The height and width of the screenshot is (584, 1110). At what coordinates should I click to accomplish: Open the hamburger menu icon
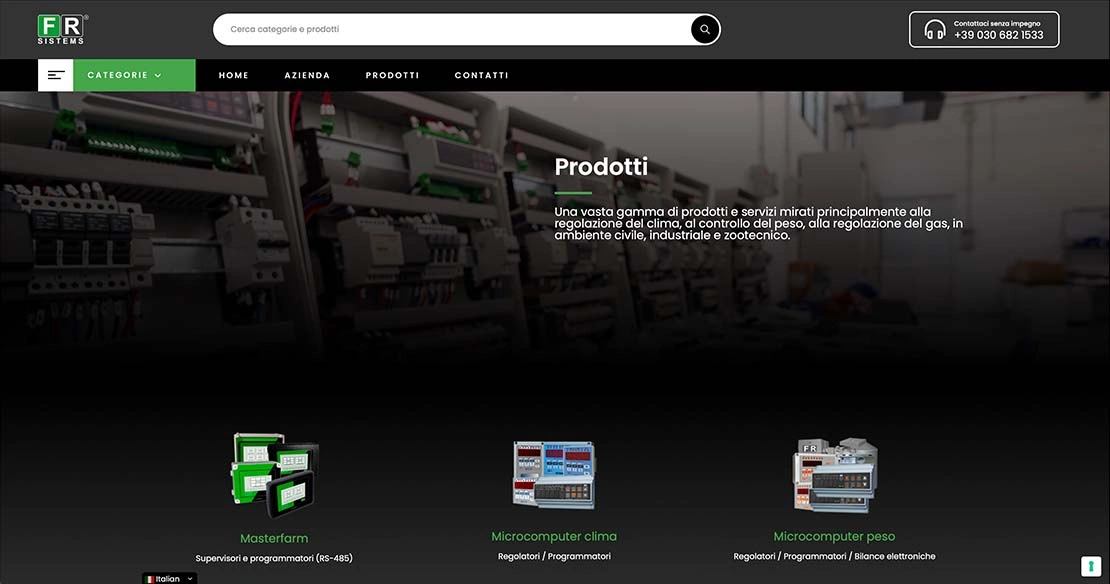pyautogui.click(x=56, y=75)
